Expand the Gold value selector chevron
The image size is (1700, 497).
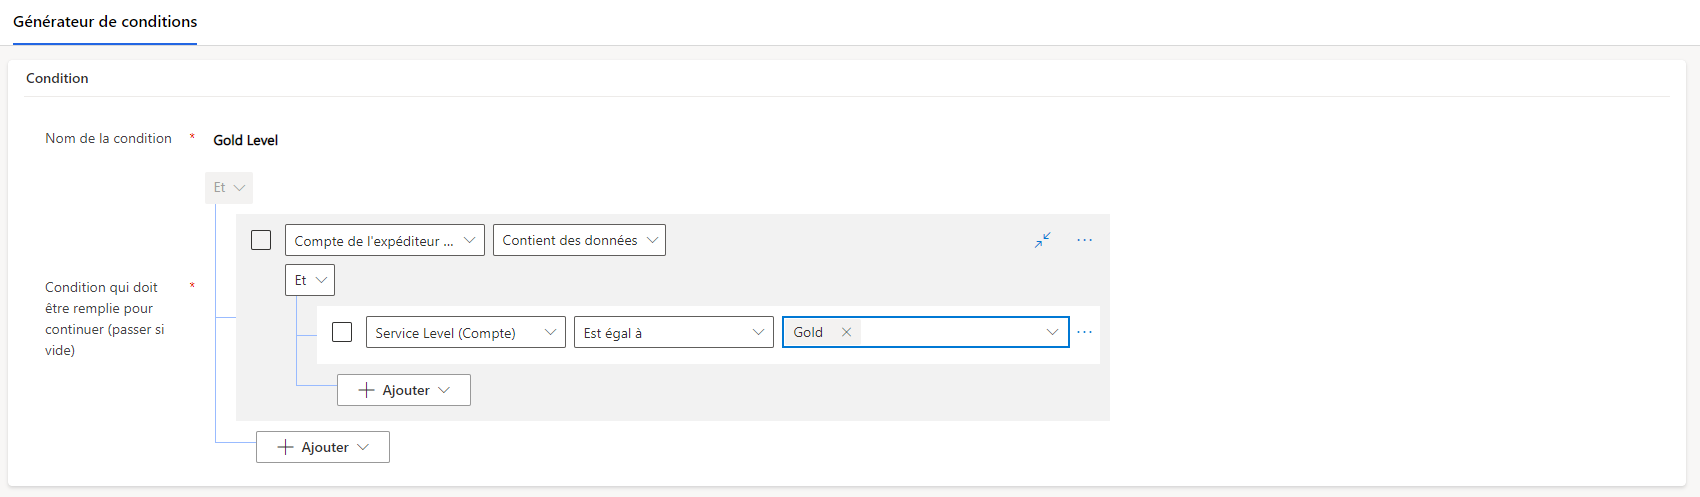[1052, 332]
